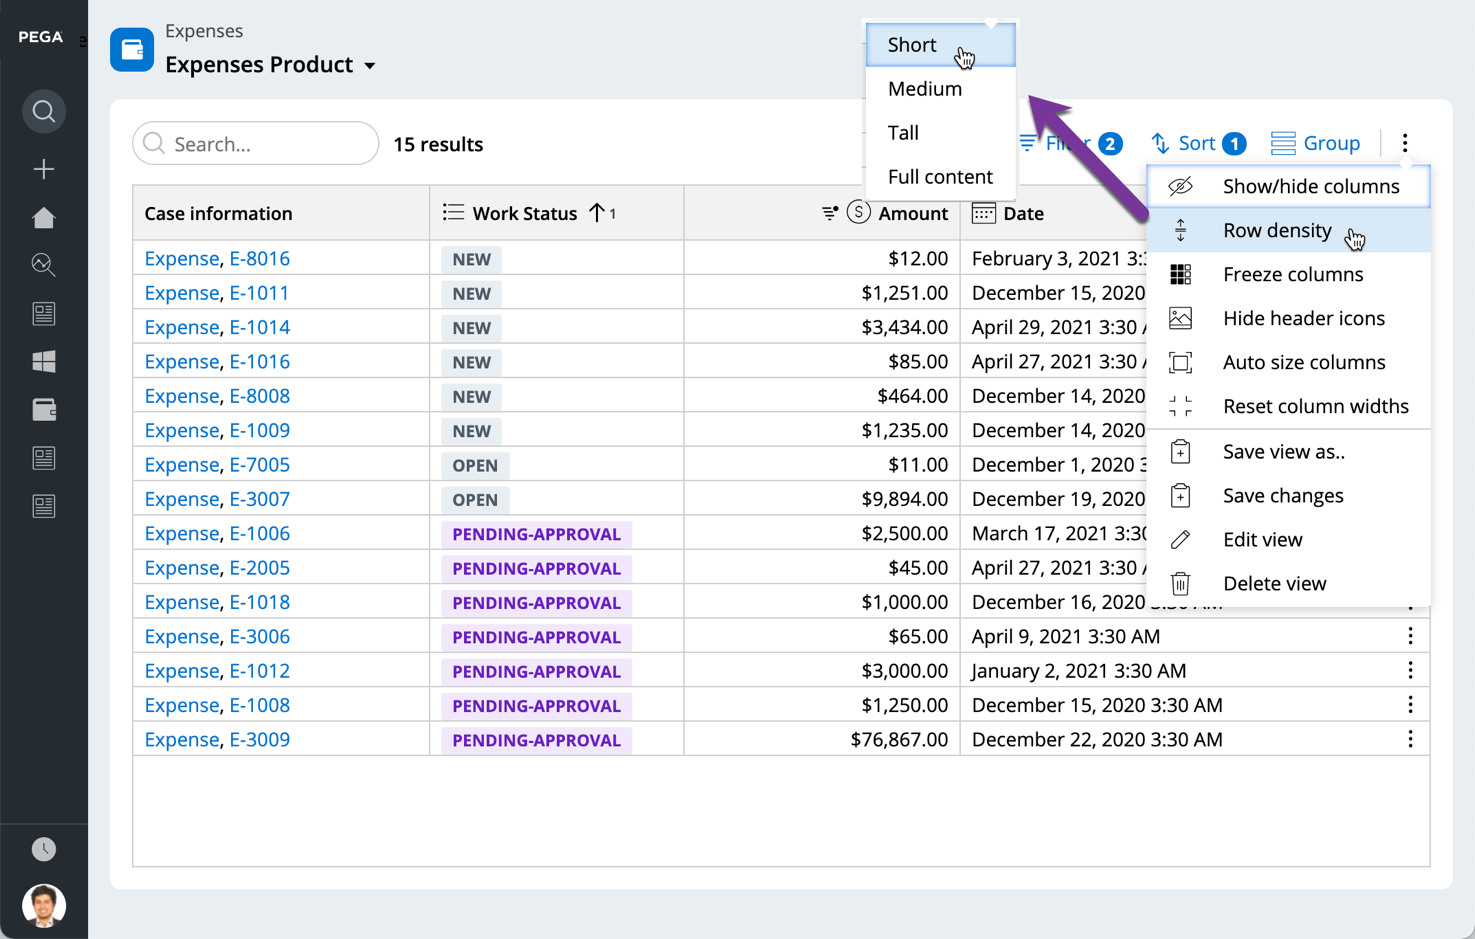1475x939 pixels.
Task: Choose Show/hide columns menu item
Action: (1289, 186)
